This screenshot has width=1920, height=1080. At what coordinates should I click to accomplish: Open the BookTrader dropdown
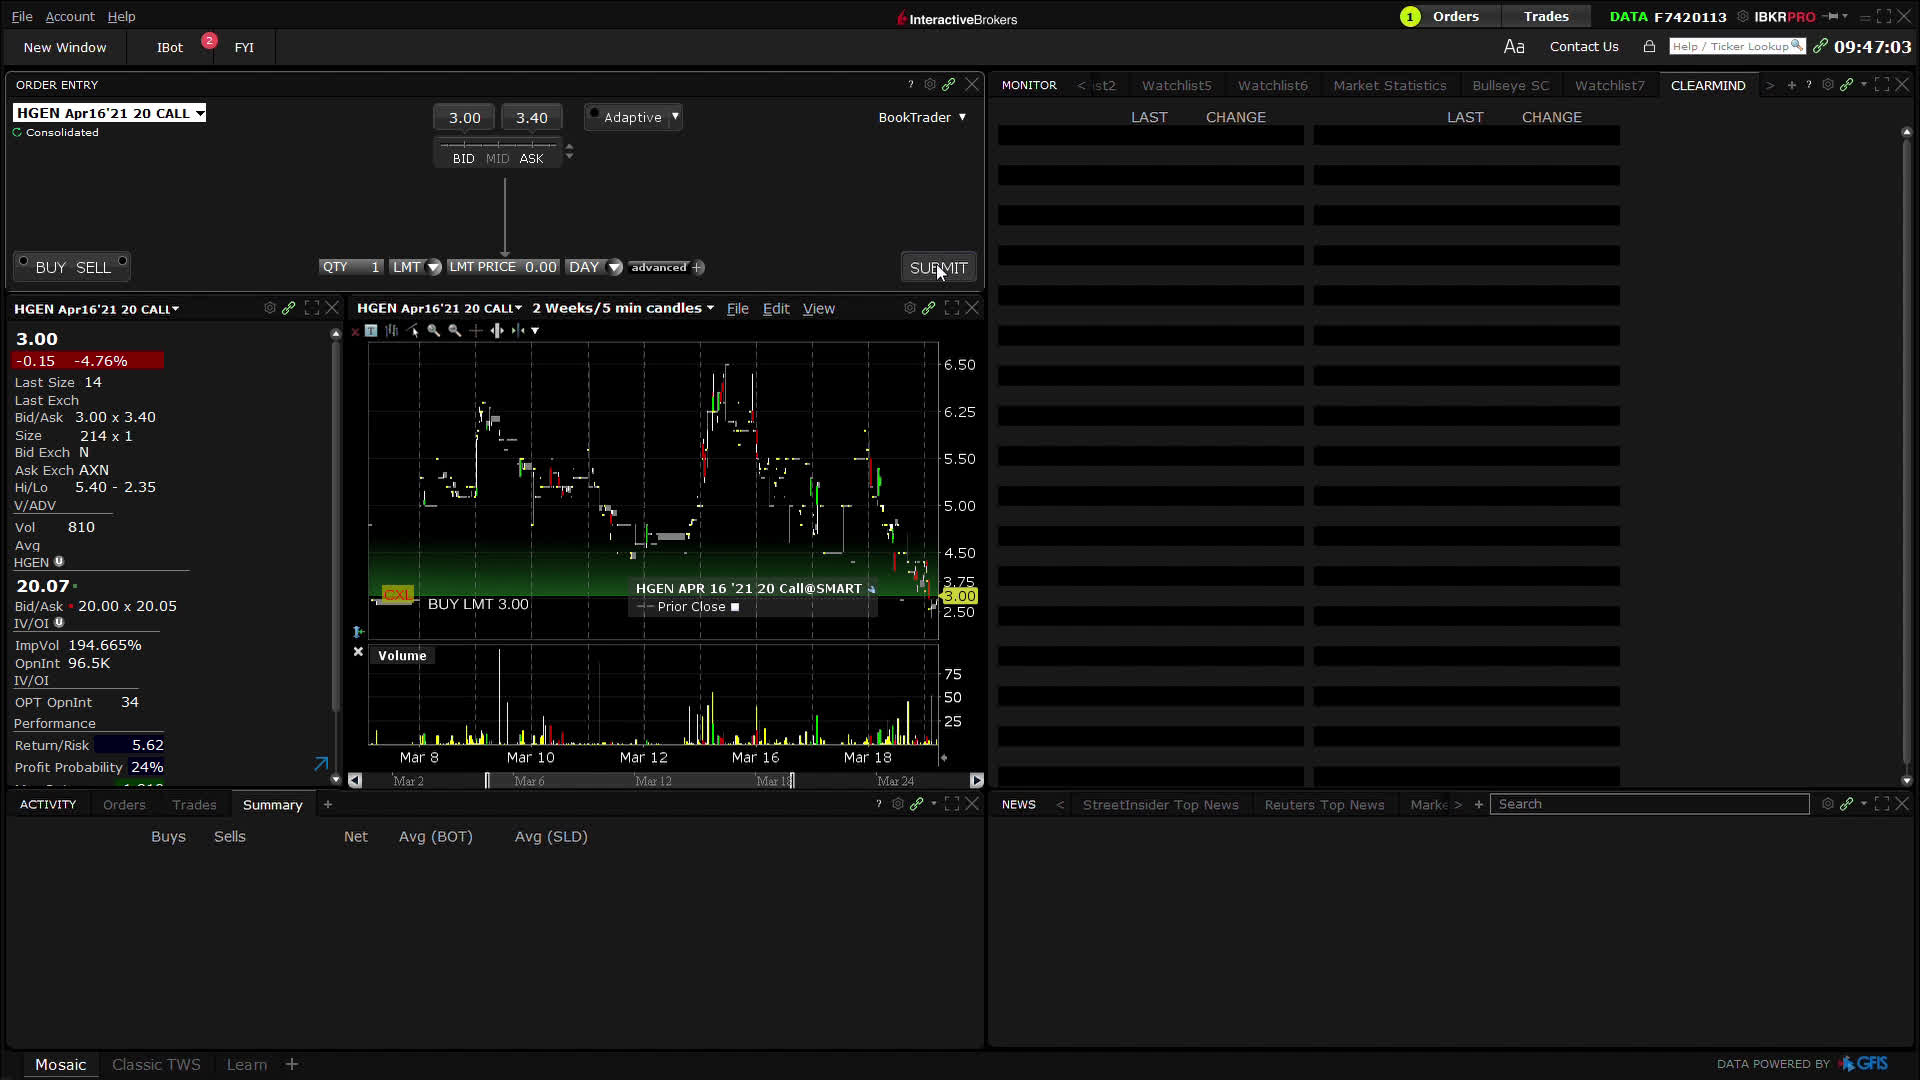click(x=922, y=117)
